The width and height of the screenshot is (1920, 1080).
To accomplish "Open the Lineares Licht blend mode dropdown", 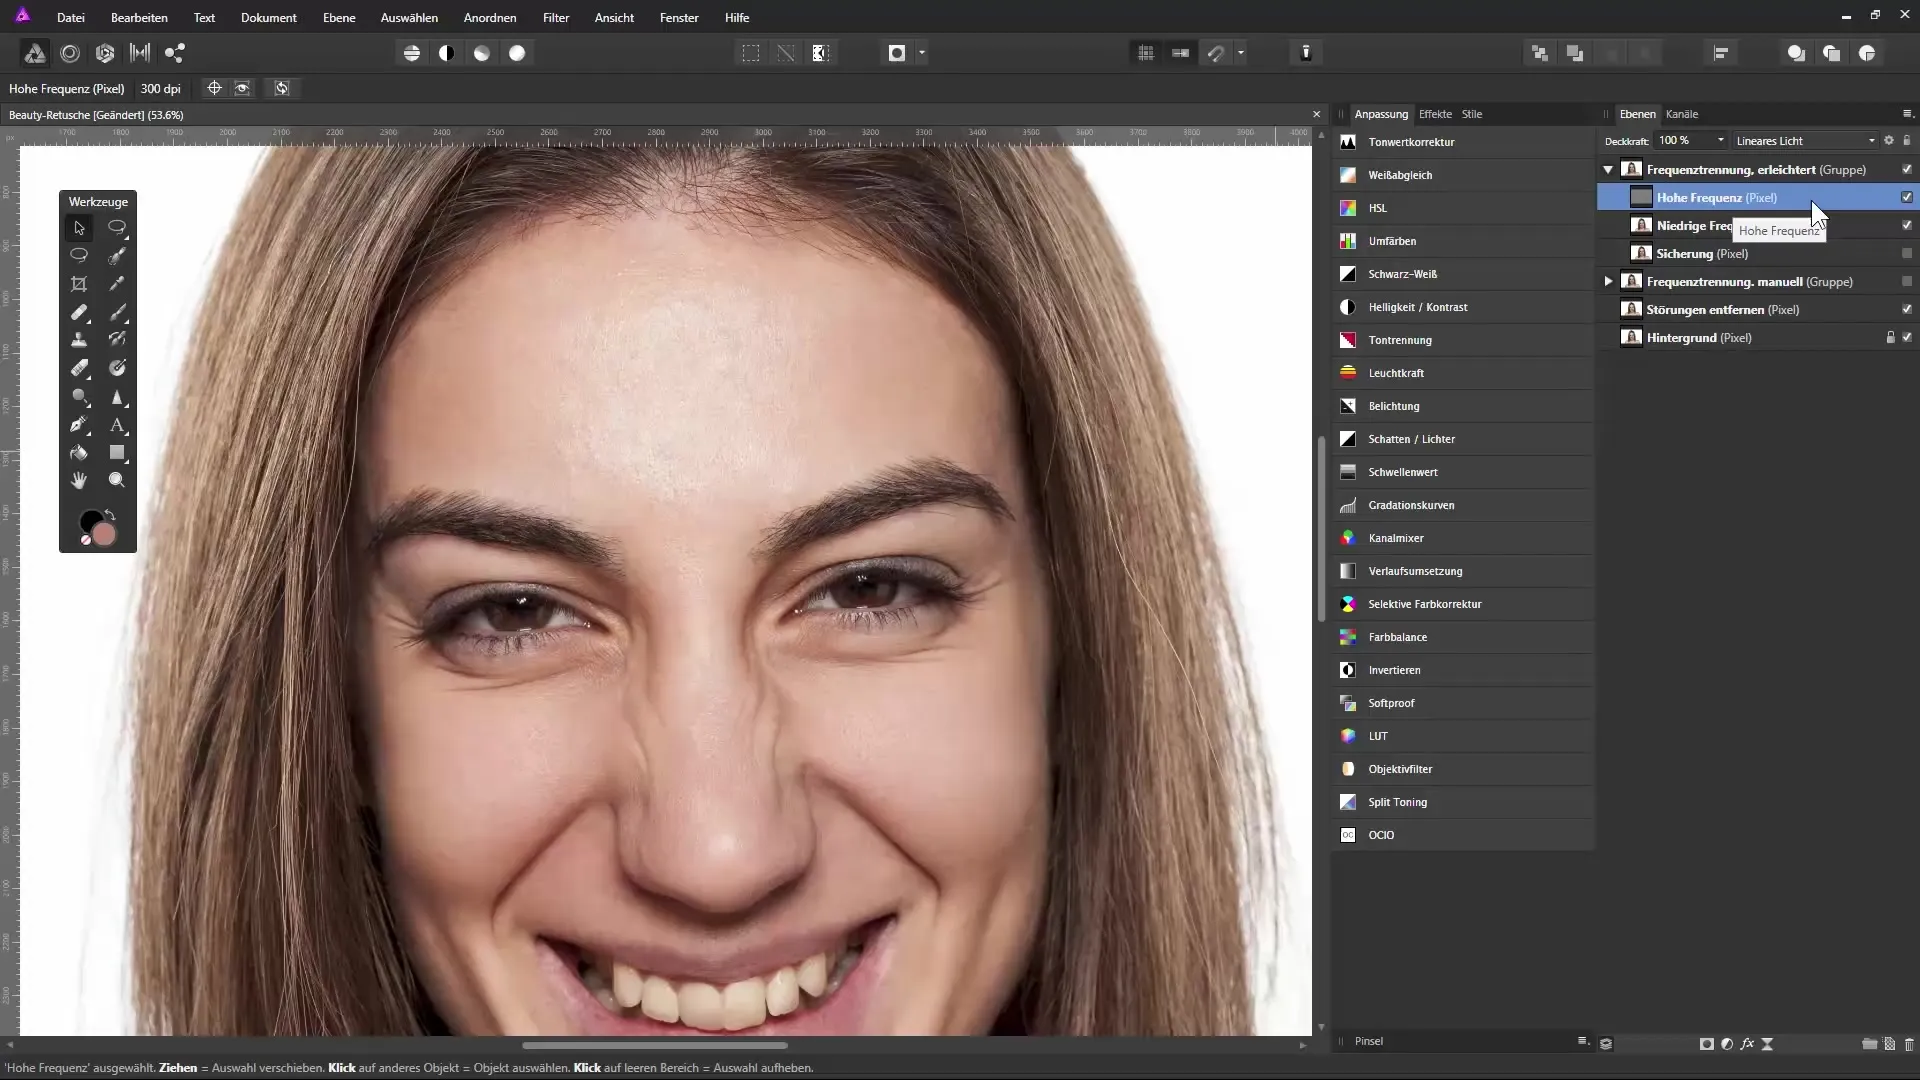I will pyautogui.click(x=1805, y=141).
